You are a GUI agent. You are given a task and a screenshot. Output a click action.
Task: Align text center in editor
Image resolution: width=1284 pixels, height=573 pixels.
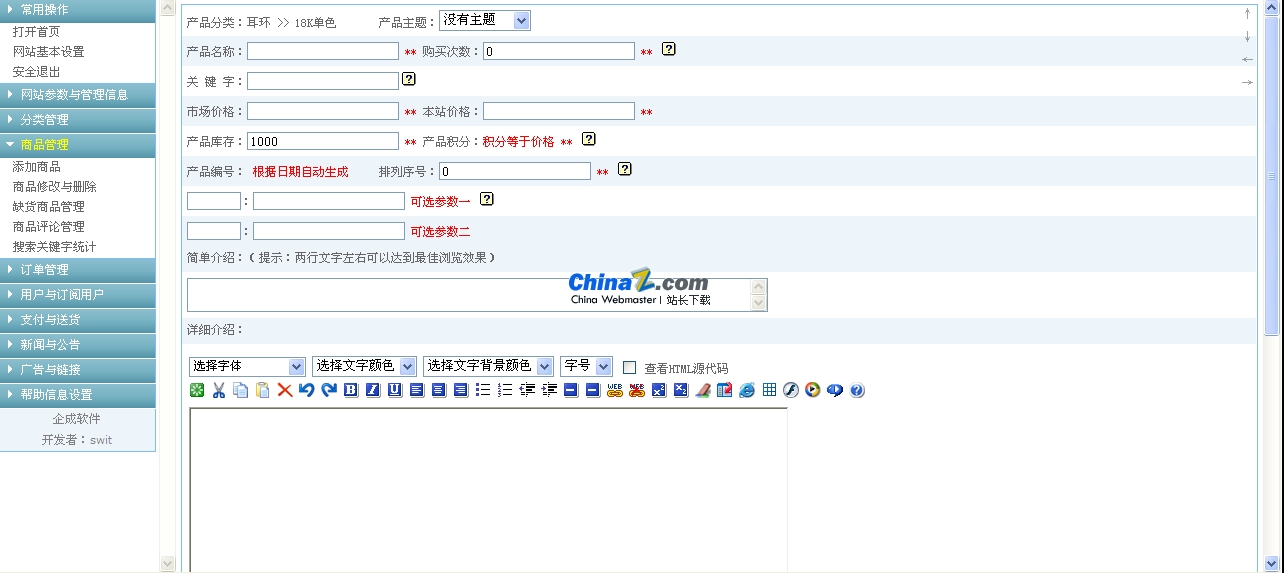pyautogui.click(x=439, y=390)
